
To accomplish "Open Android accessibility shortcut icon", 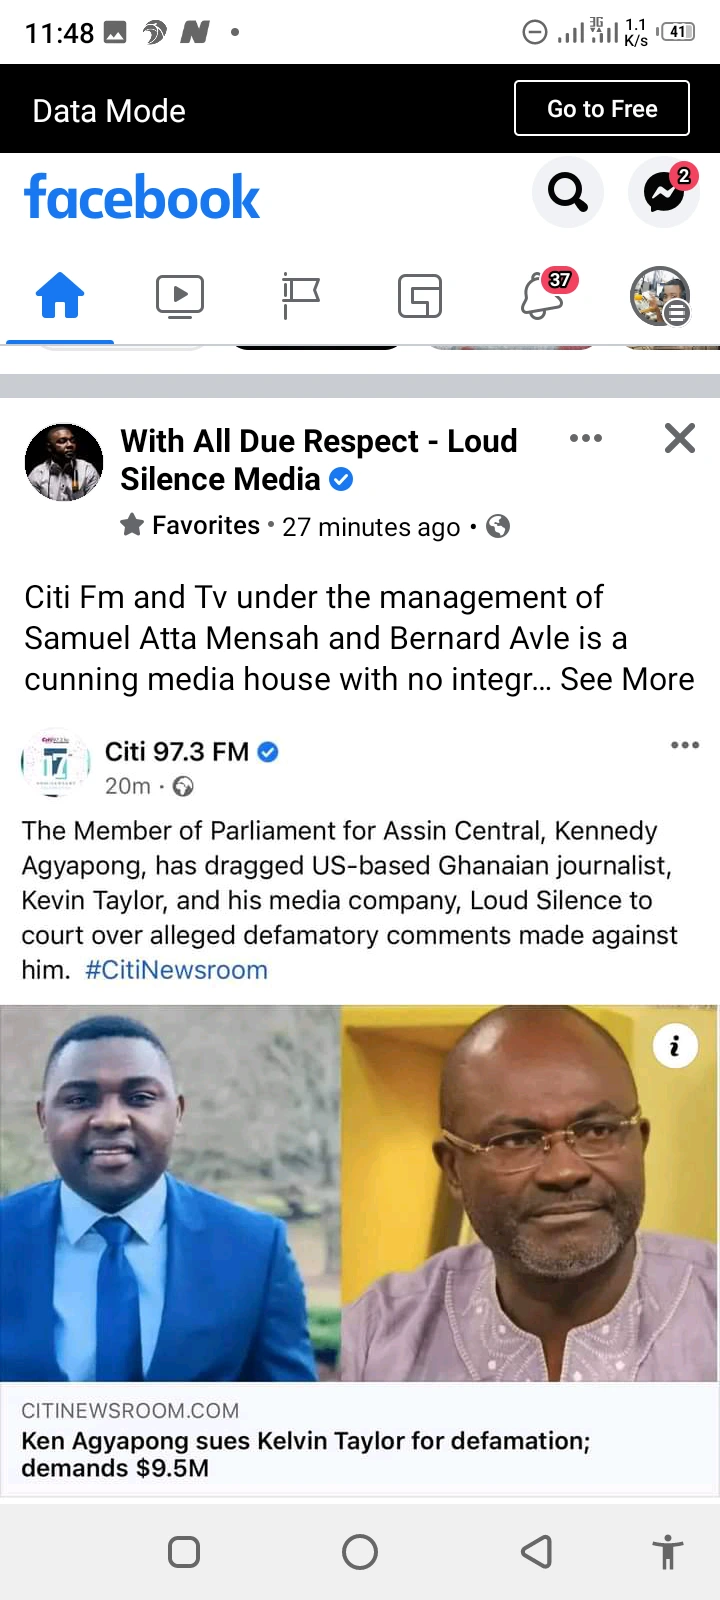I will 668,1553.
